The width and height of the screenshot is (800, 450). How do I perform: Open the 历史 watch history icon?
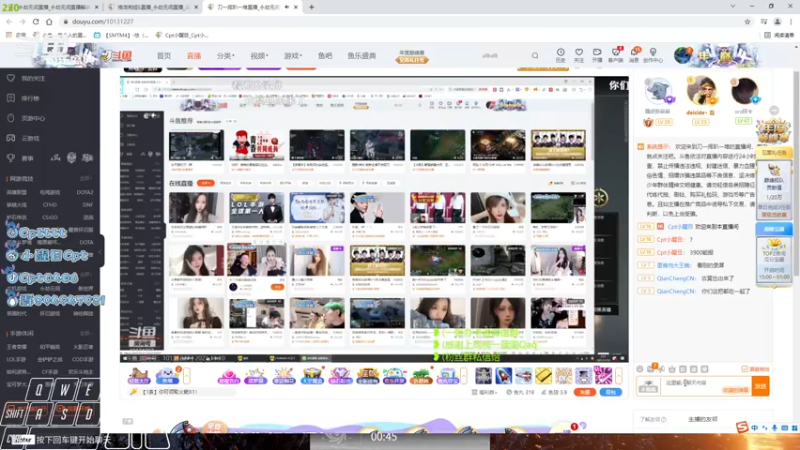pos(560,55)
